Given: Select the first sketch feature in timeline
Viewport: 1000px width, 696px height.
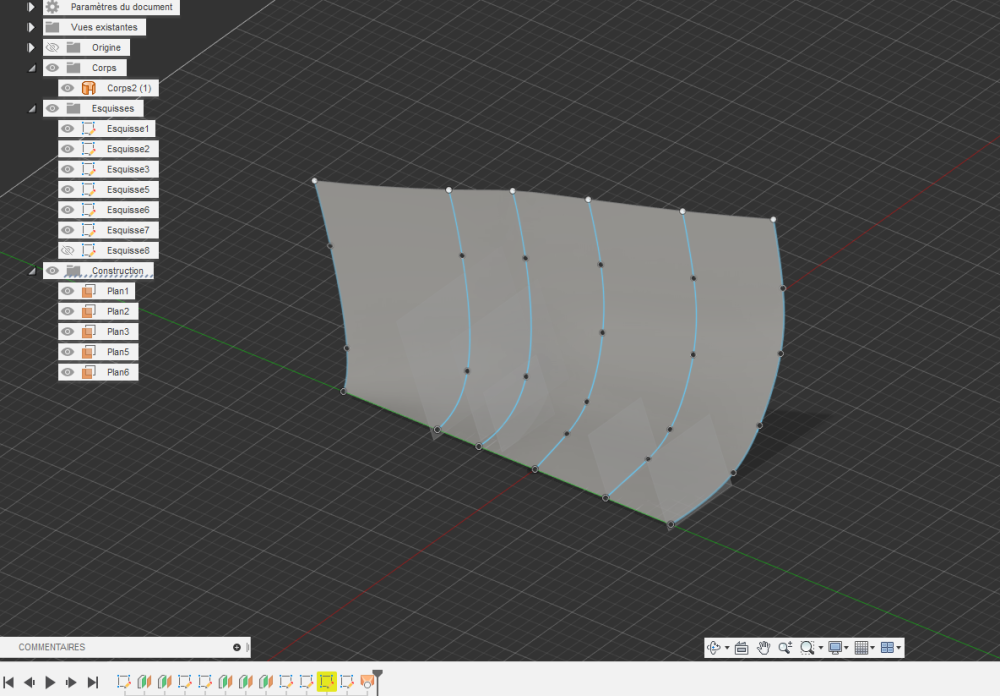Looking at the screenshot, I should [x=124, y=682].
